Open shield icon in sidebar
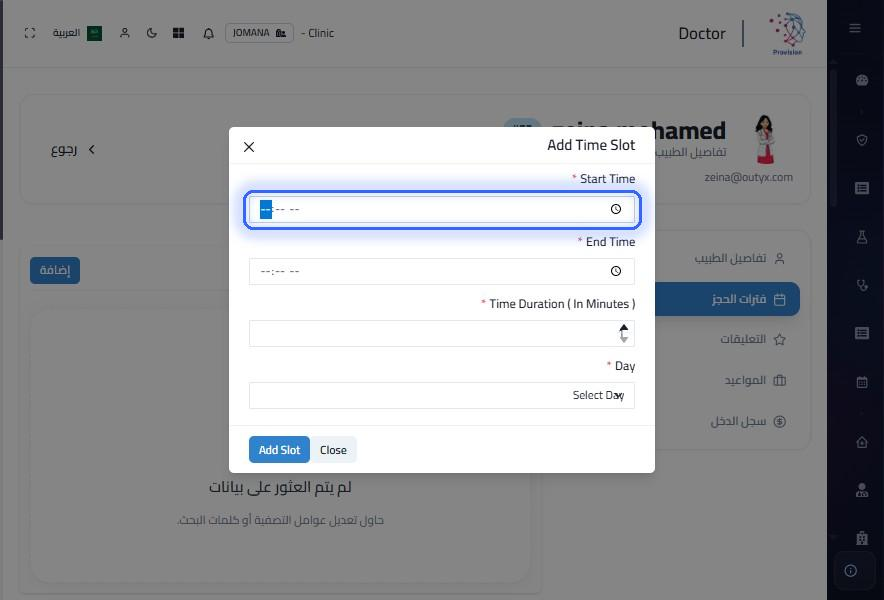Screen dimensions: 884x600 pos(862,140)
